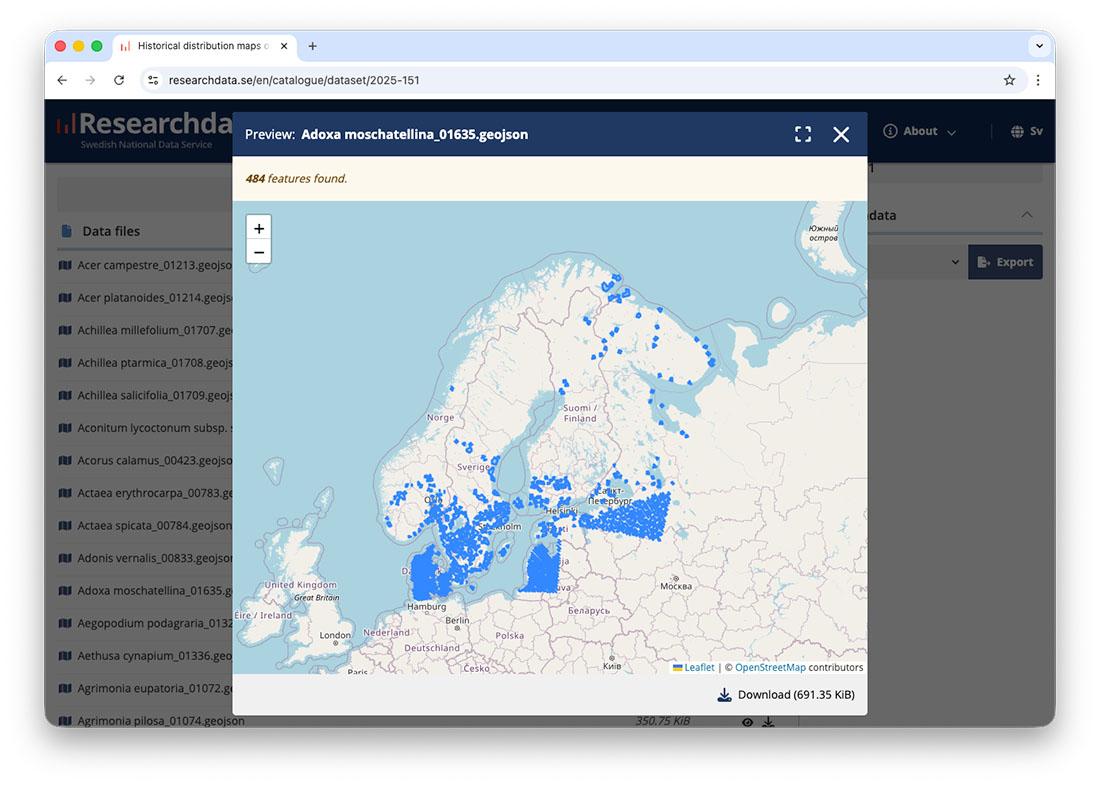Preview Agrimonia pilosa using its eye icon
The image size is (1100, 786).
[746, 720]
